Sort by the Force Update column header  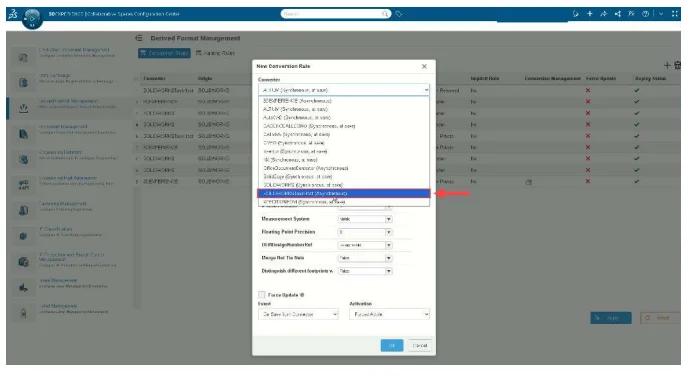[x=601, y=79]
